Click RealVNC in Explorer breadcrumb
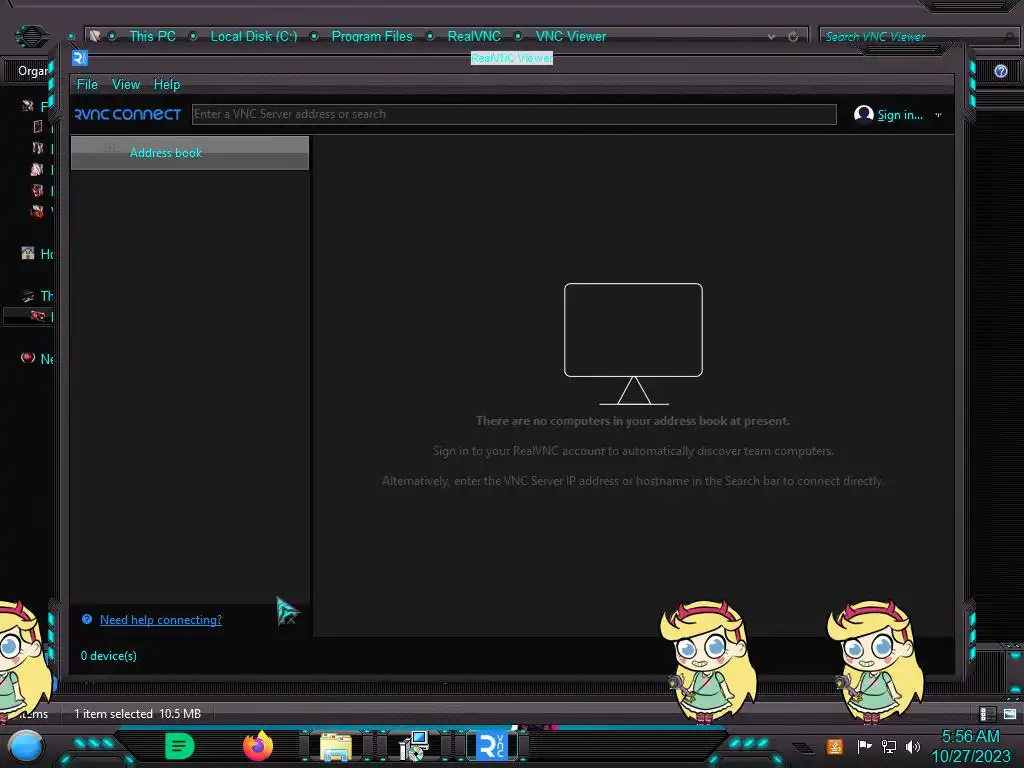Viewport: 1024px width, 768px height. click(x=474, y=37)
